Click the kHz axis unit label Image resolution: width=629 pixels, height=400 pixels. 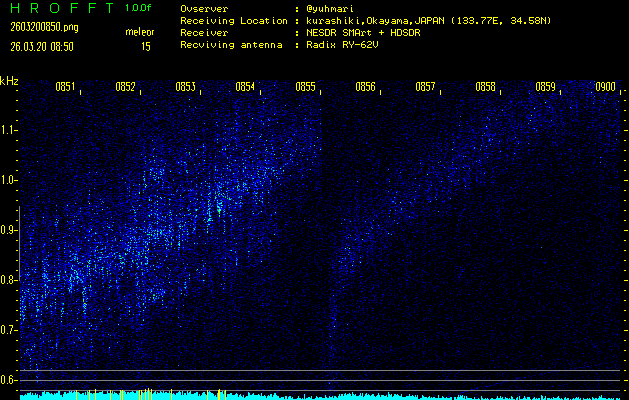[x=9, y=80]
